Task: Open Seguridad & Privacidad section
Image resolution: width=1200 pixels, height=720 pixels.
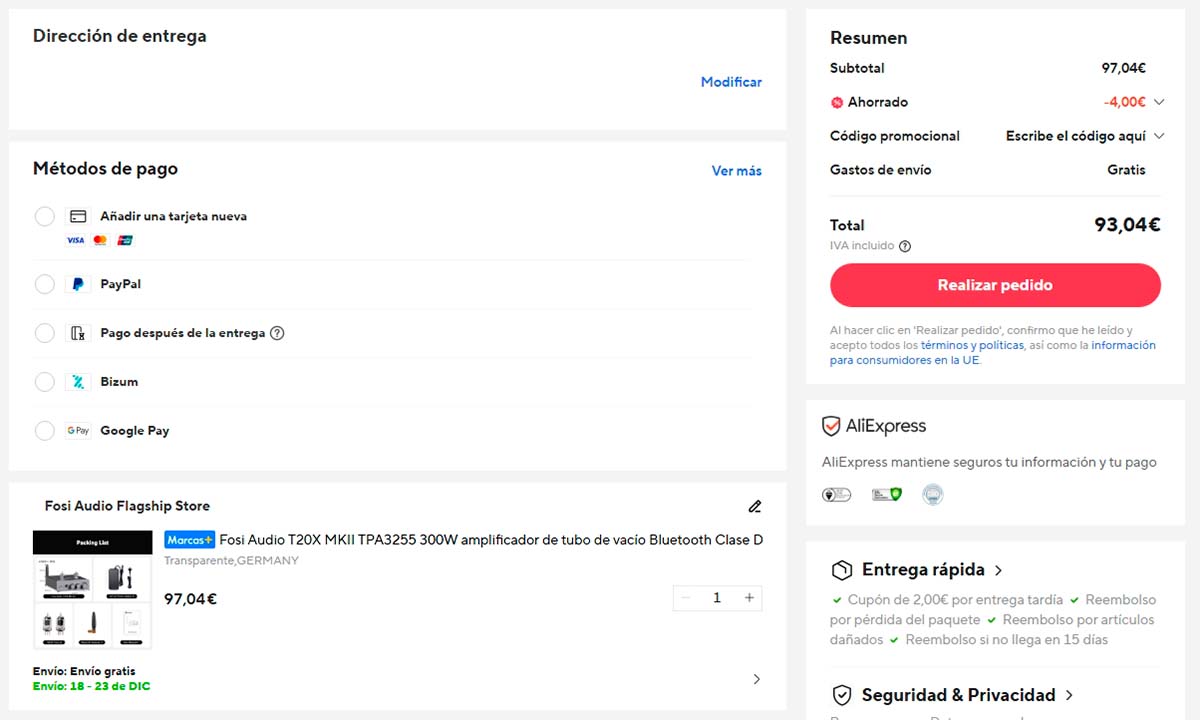Action: pos(1069,695)
